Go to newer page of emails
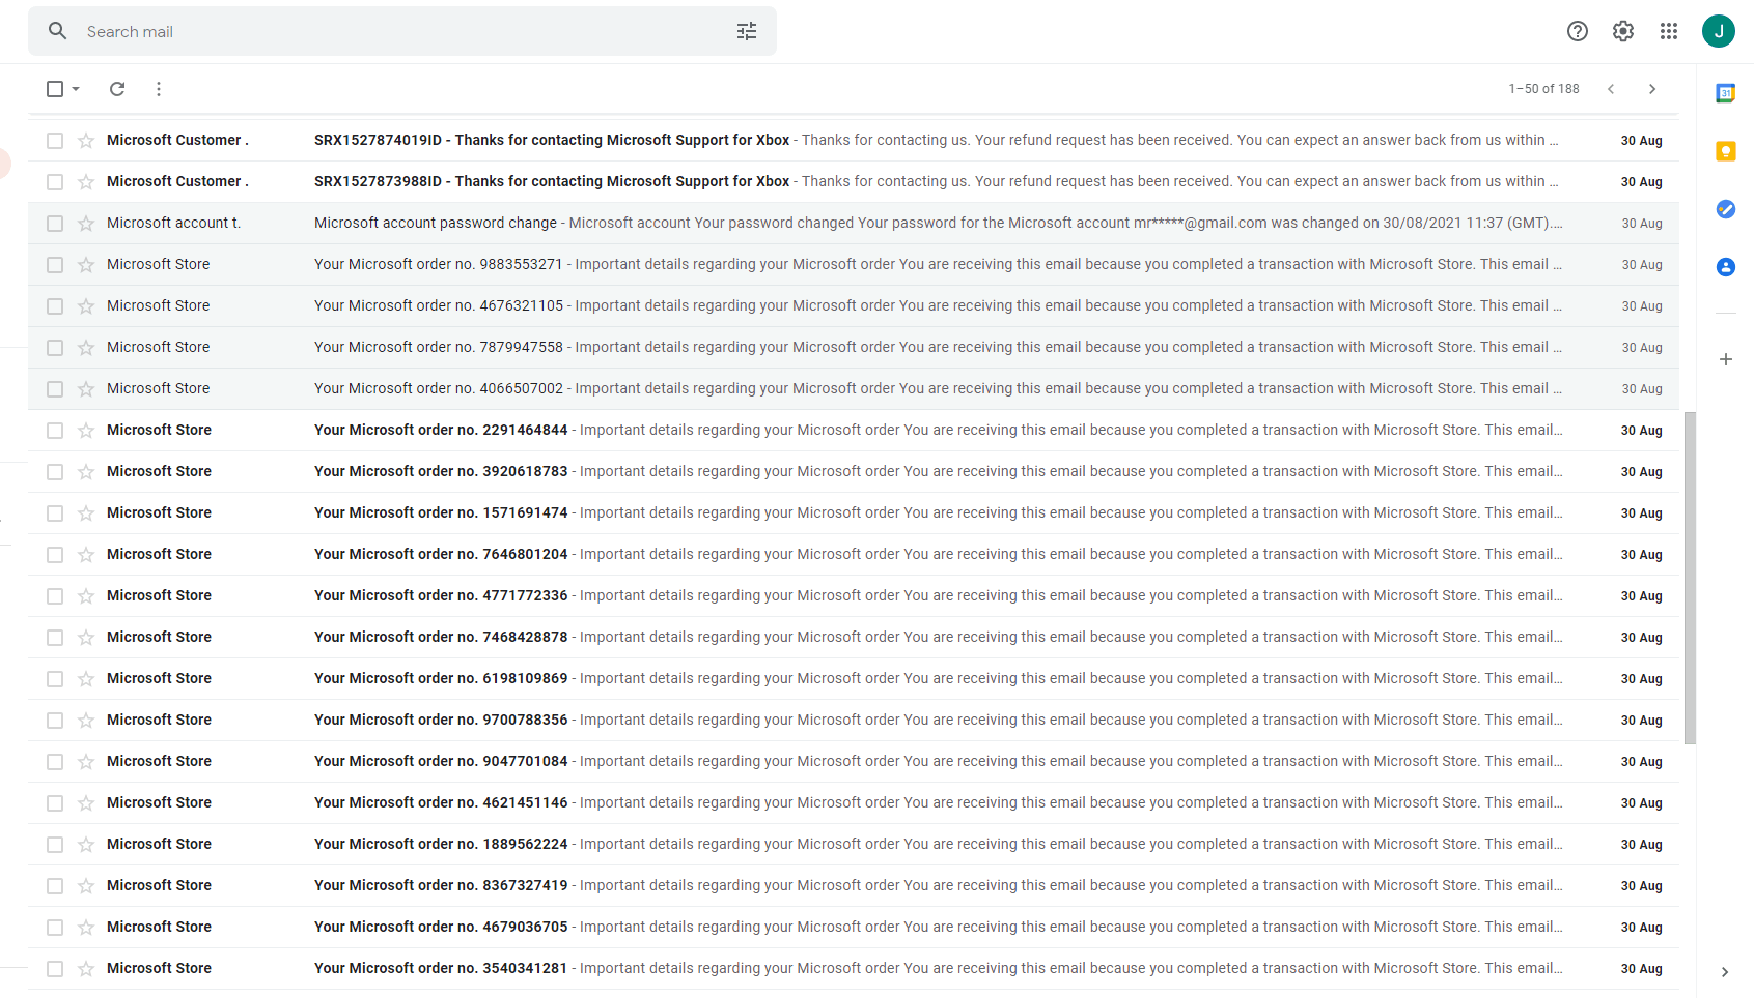Viewport: 1754px width, 998px height. (1611, 89)
